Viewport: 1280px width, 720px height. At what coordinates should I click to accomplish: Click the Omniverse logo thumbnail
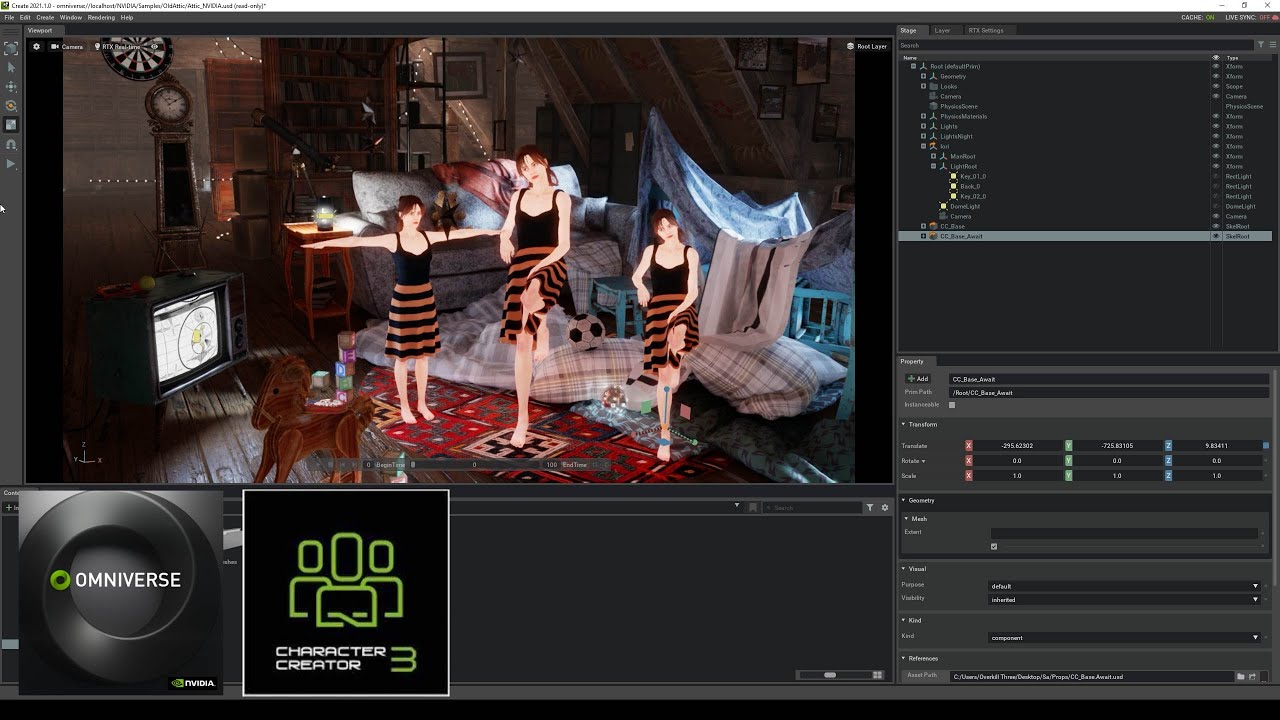pos(120,592)
